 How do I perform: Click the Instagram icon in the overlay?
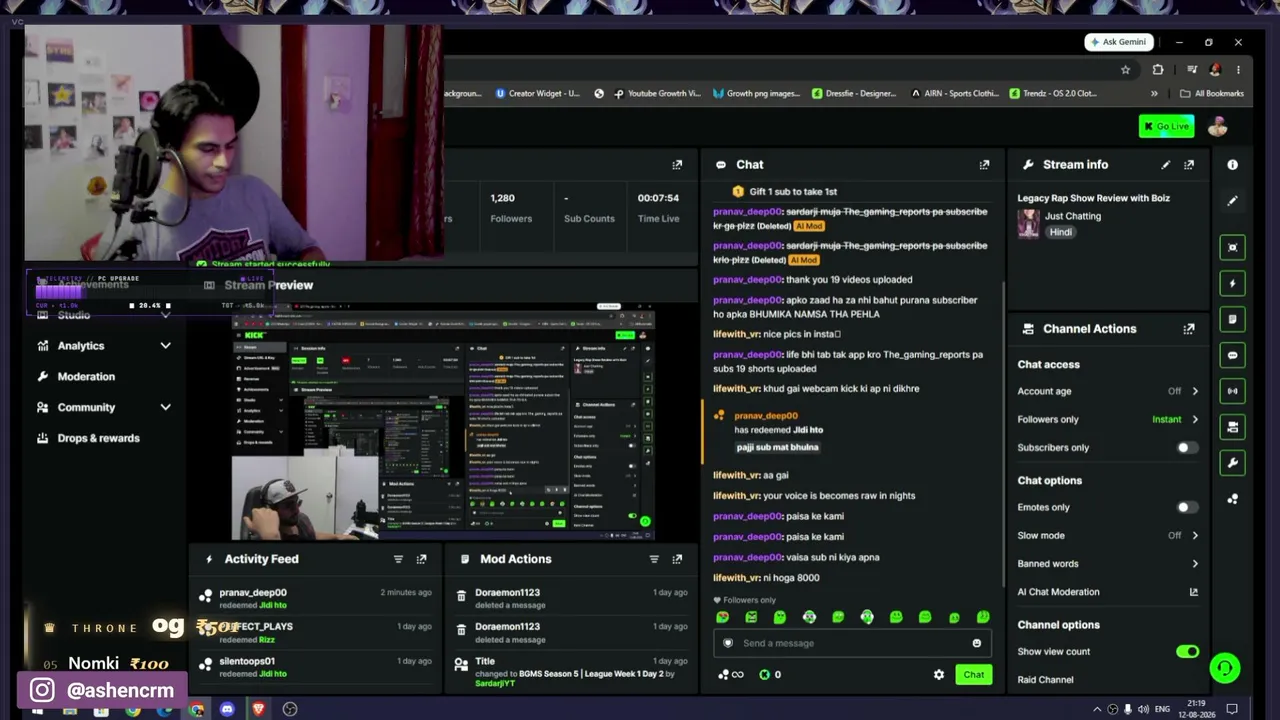(42, 690)
